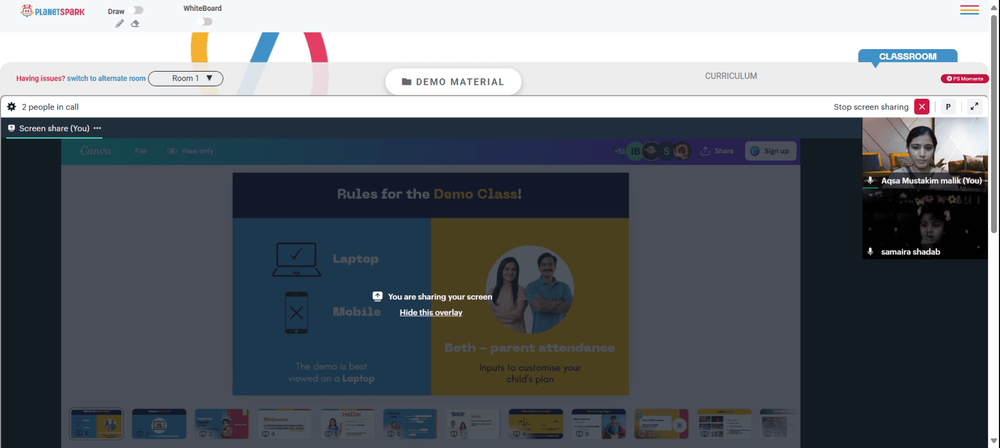Open the File menu in Canva

click(141, 151)
